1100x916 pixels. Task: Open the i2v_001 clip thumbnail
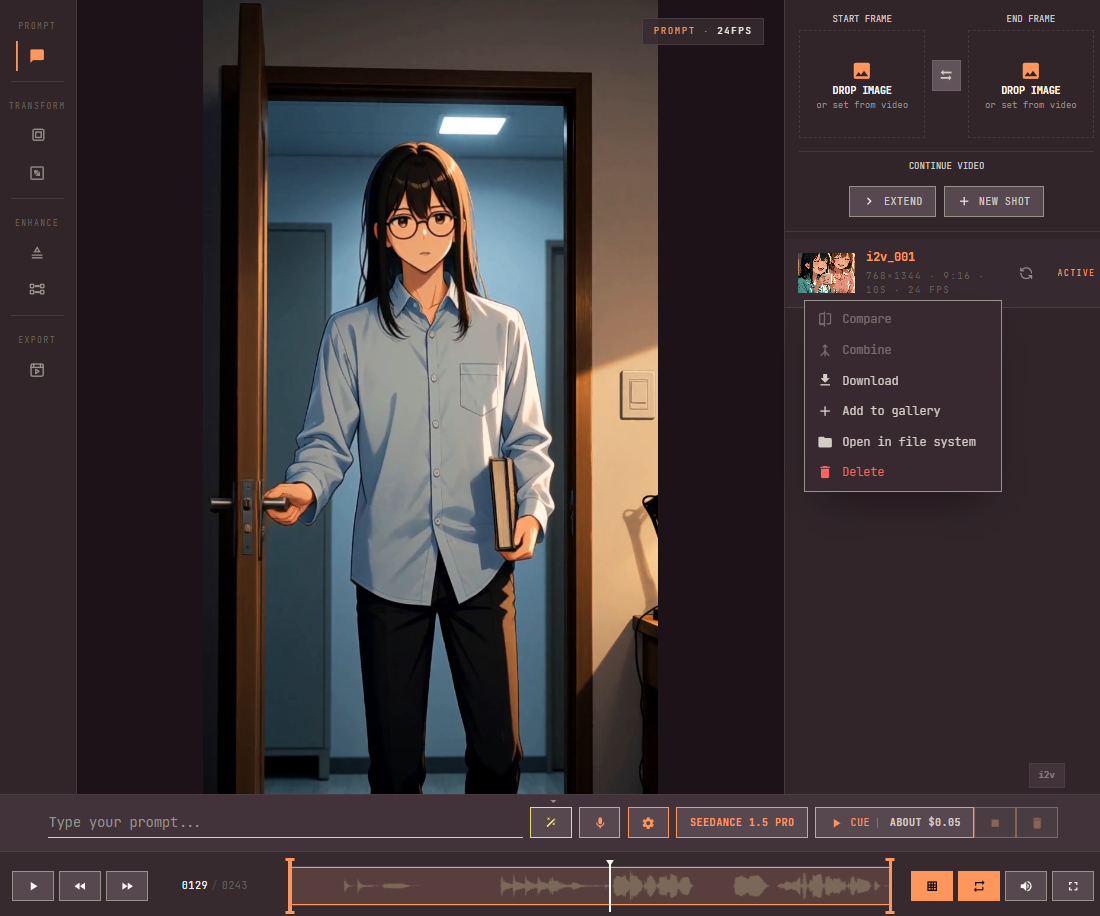click(826, 272)
